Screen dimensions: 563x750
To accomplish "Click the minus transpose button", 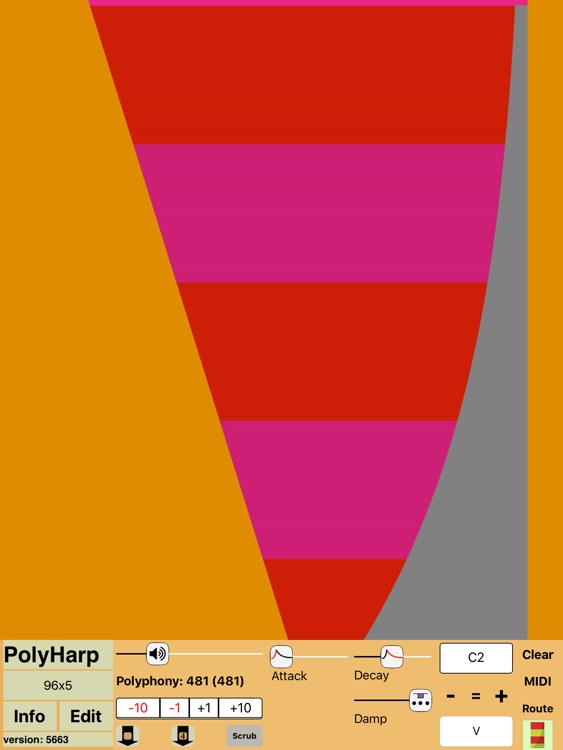I will [450, 696].
